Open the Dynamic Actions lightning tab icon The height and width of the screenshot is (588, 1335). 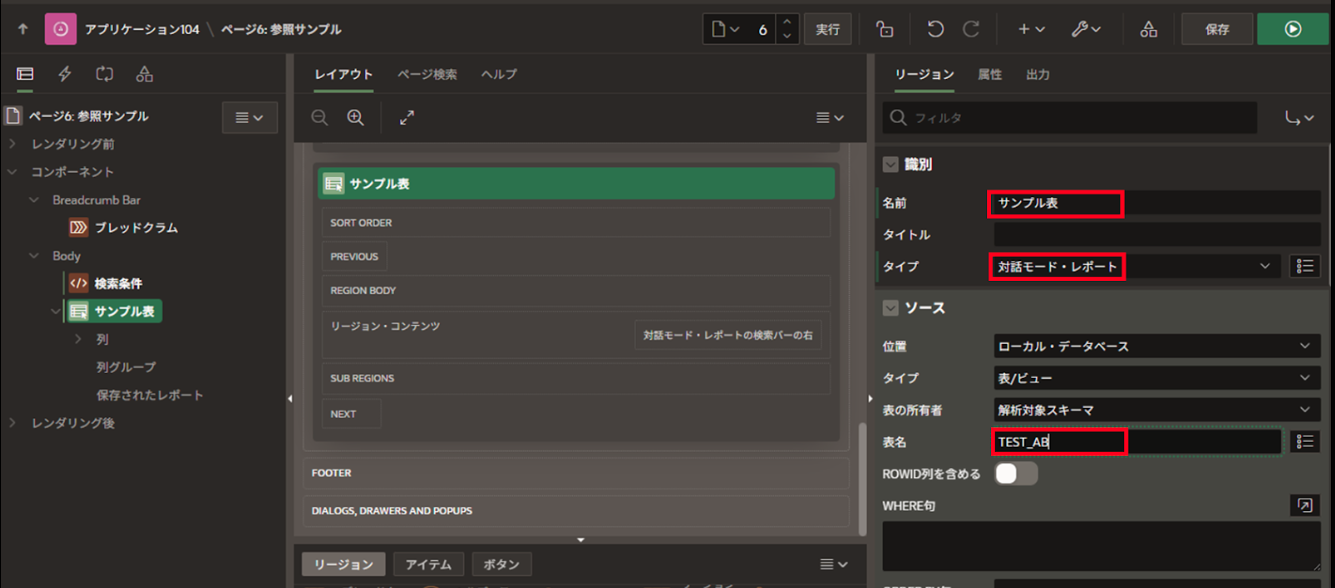[x=65, y=74]
